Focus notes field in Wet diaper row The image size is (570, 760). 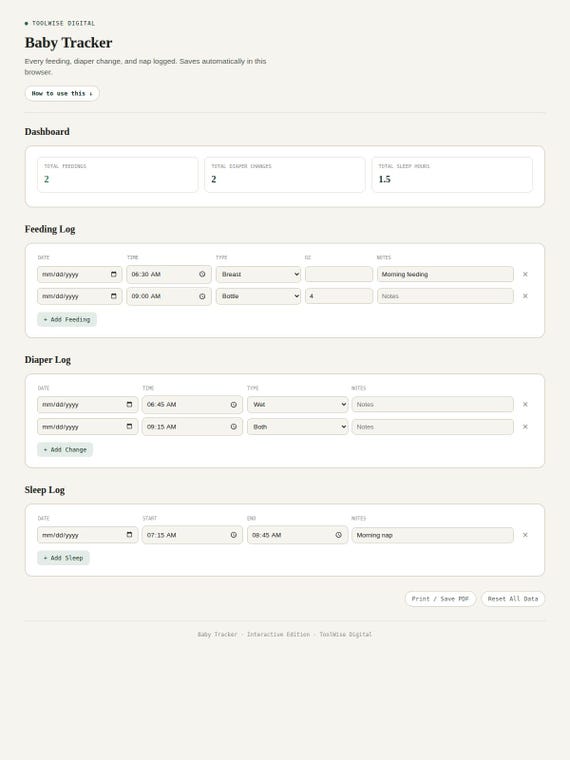tap(432, 404)
